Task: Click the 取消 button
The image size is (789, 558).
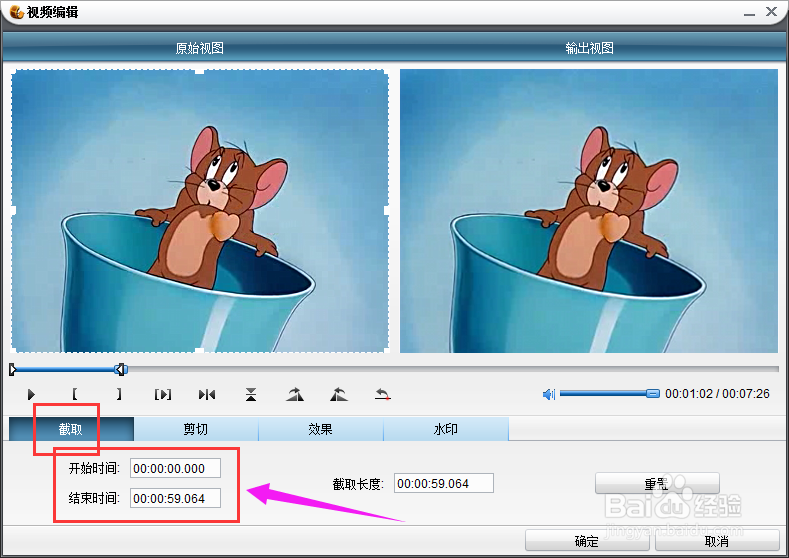Action: click(717, 541)
